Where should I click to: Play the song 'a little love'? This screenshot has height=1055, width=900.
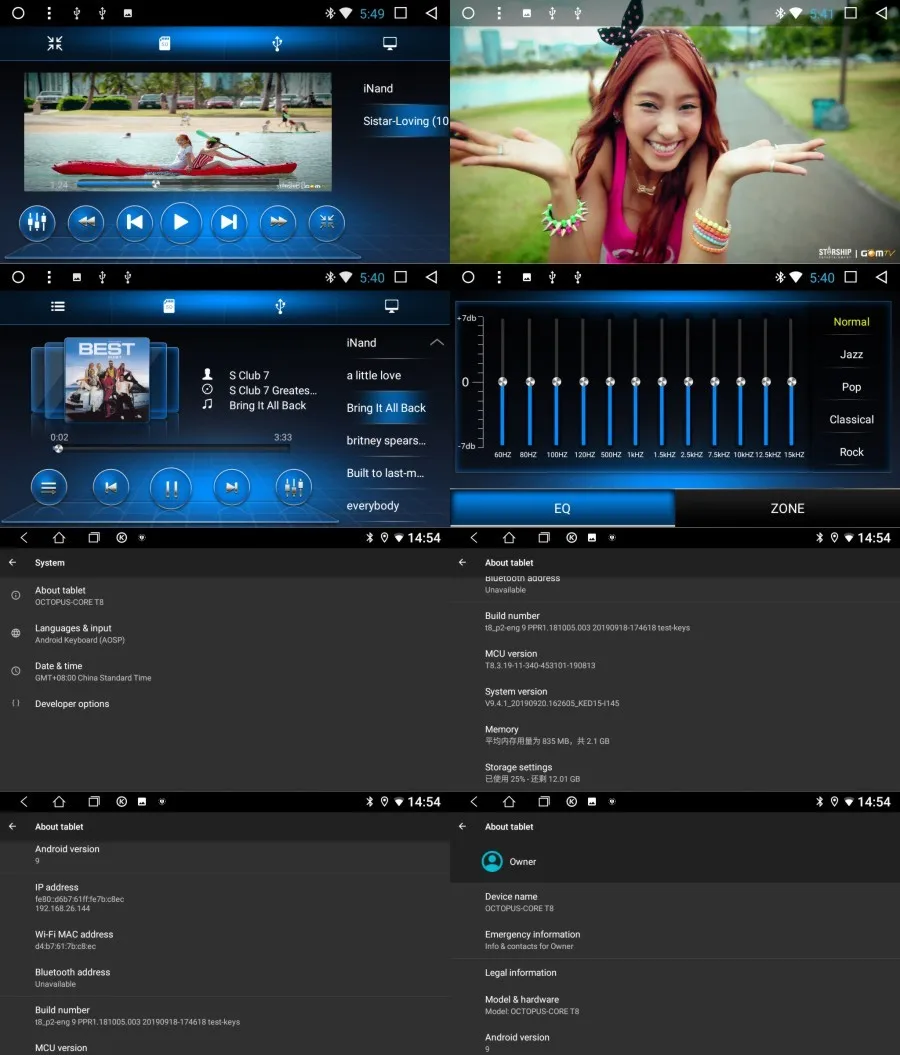374,375
